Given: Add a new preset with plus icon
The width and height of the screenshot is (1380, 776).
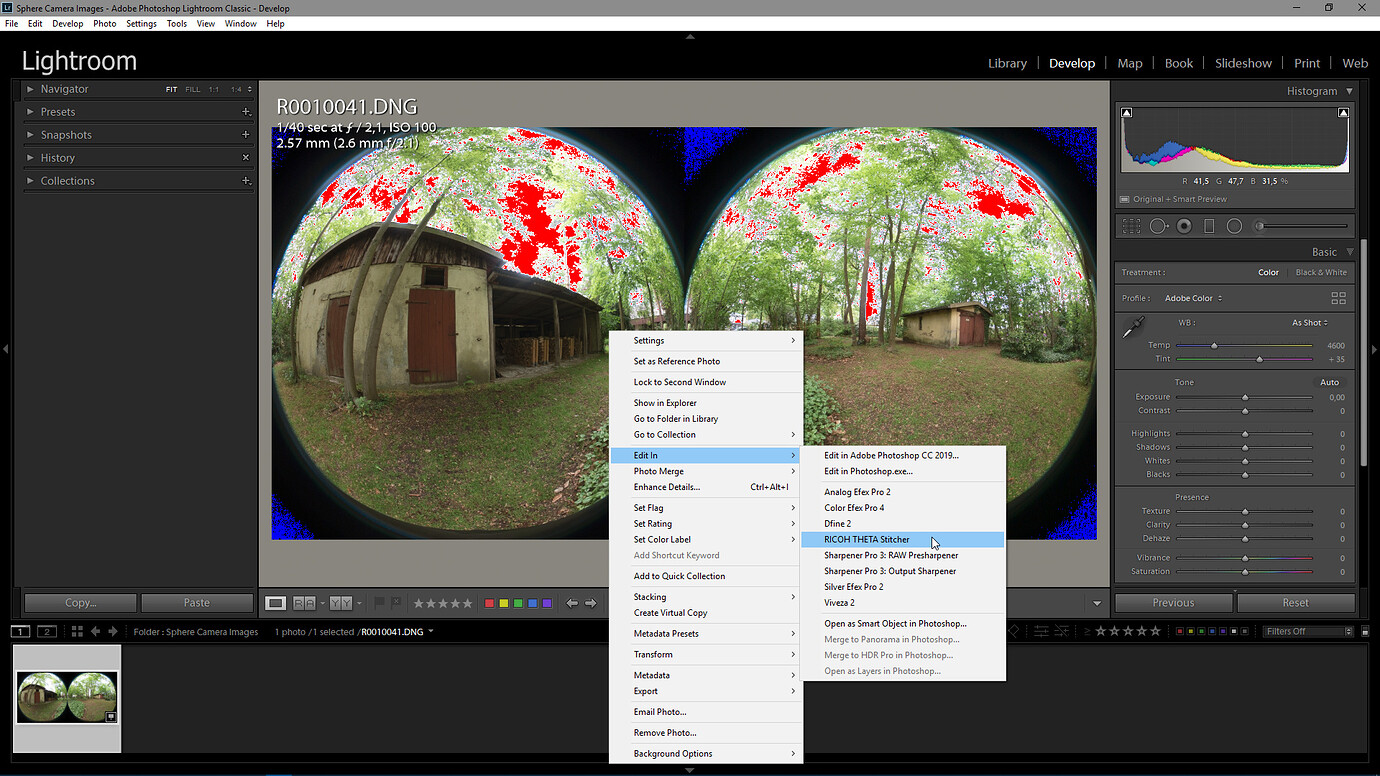Looking at the screenshot, I should tap(246, 112).
